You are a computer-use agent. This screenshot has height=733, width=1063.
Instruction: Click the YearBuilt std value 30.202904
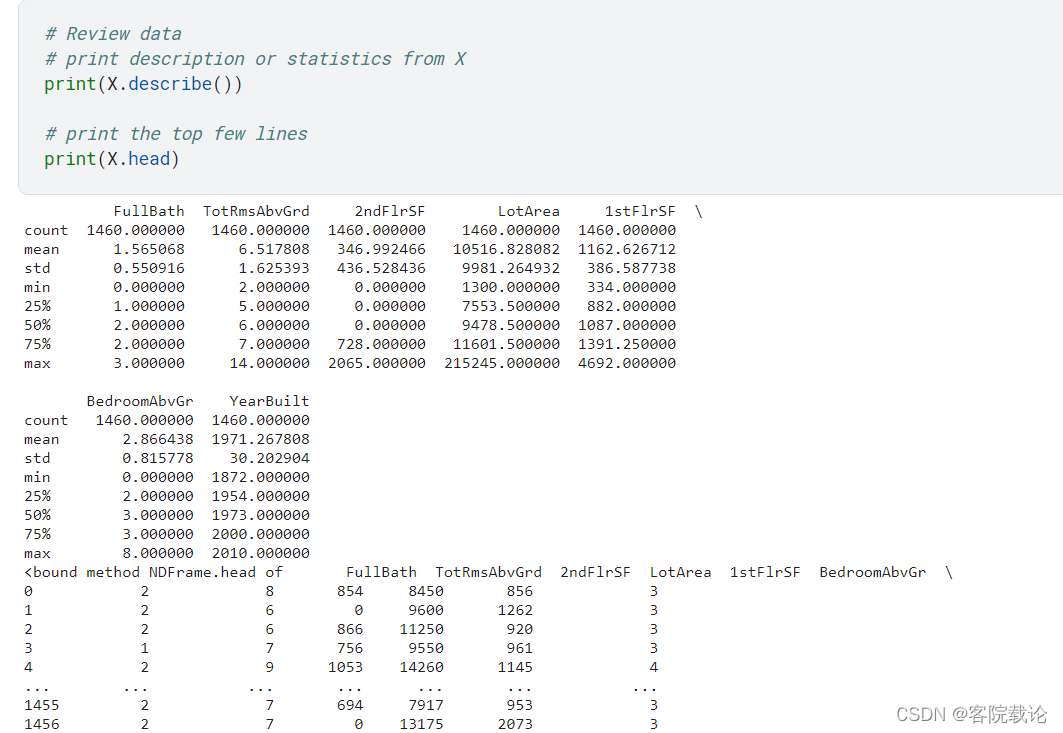[x=270, y=458]
